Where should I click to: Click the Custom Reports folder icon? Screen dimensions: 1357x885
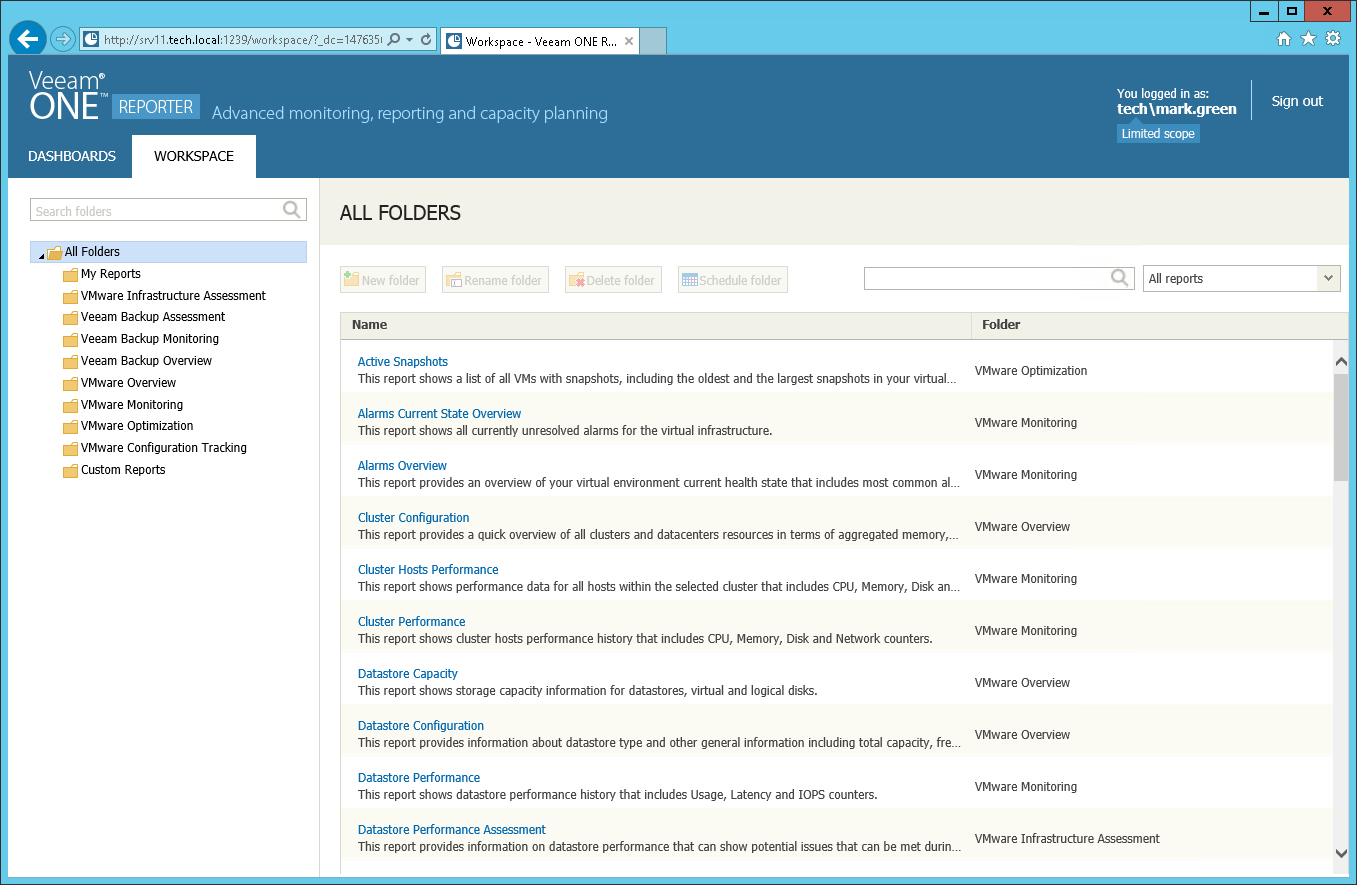[70, 471]
